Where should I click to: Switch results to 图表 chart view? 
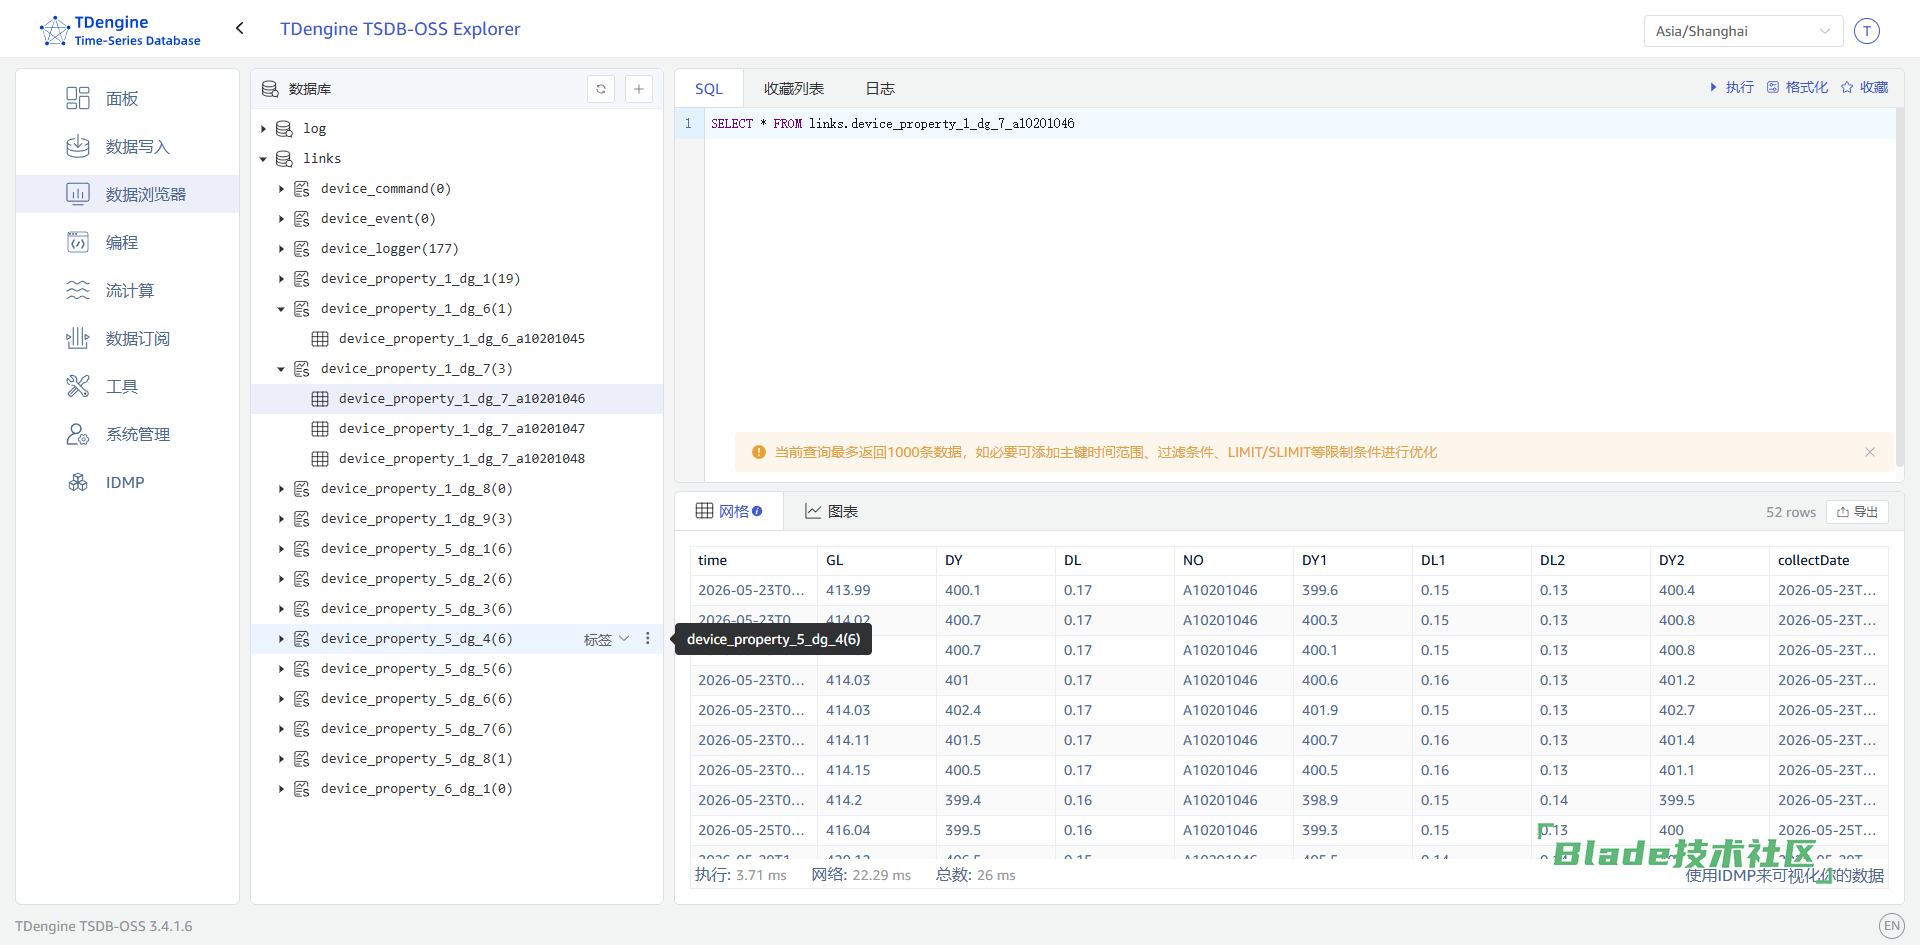832,511
